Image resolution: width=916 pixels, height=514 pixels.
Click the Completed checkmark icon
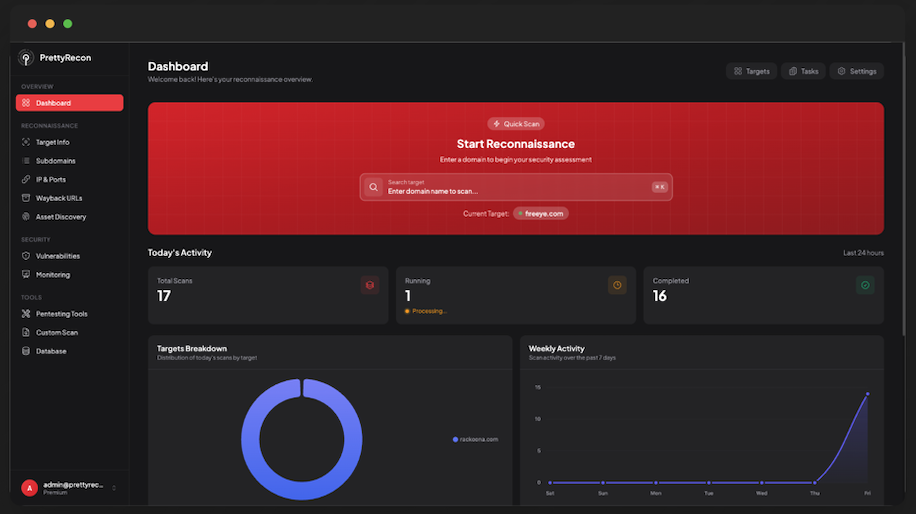click(865, 285)
